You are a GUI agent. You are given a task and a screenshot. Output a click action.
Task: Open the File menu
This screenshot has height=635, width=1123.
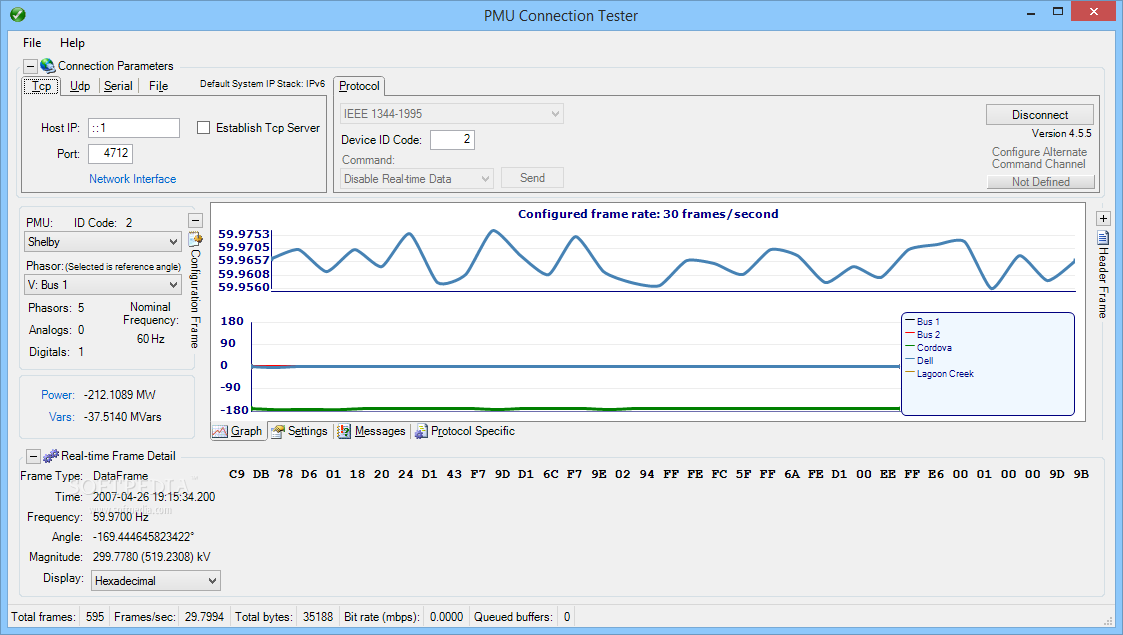(x=32, y=43)
